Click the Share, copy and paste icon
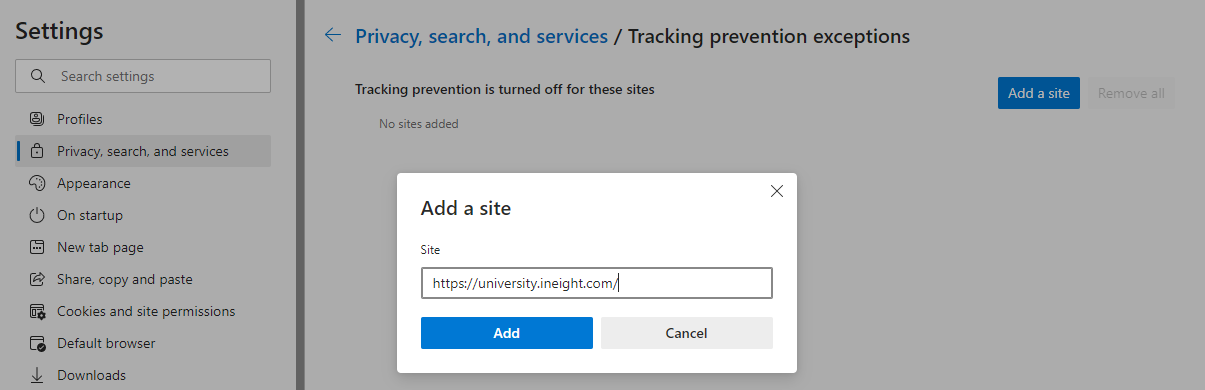 pos(37,279)
